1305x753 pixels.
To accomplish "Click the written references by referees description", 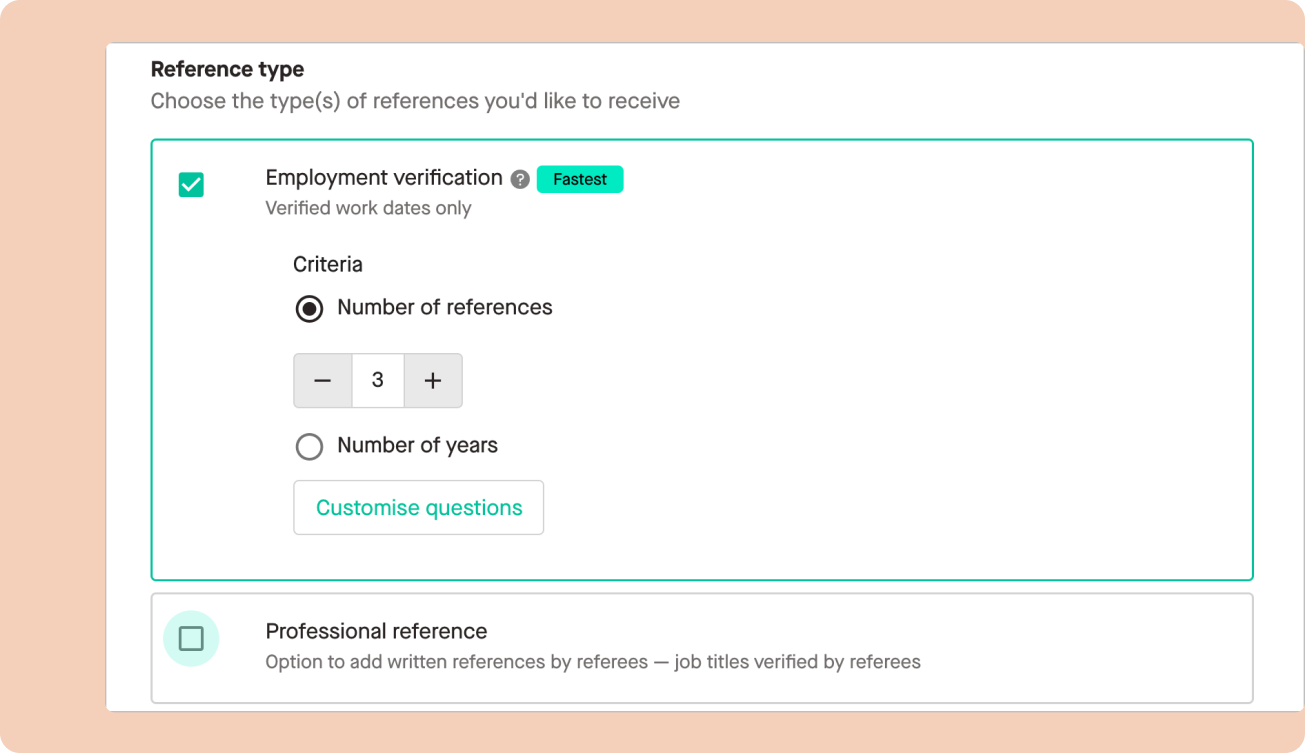I will [x=593, y=662].
